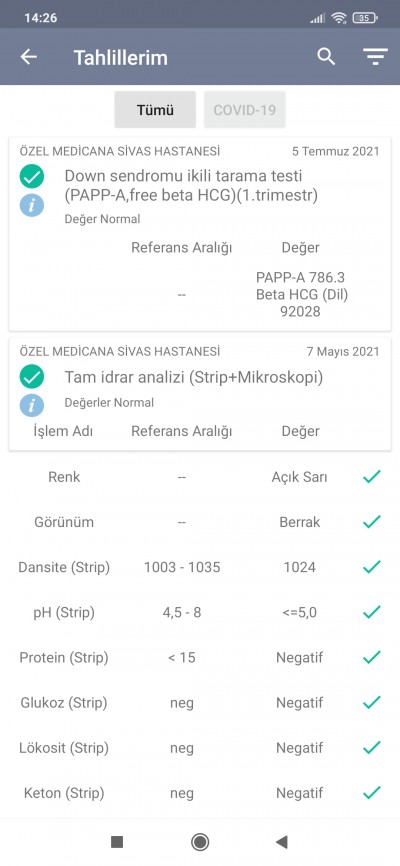This screenshot has width=400, height=866.
Task: Collapse the Tam idrar analizi result card
Action: [x=200, y=394]
